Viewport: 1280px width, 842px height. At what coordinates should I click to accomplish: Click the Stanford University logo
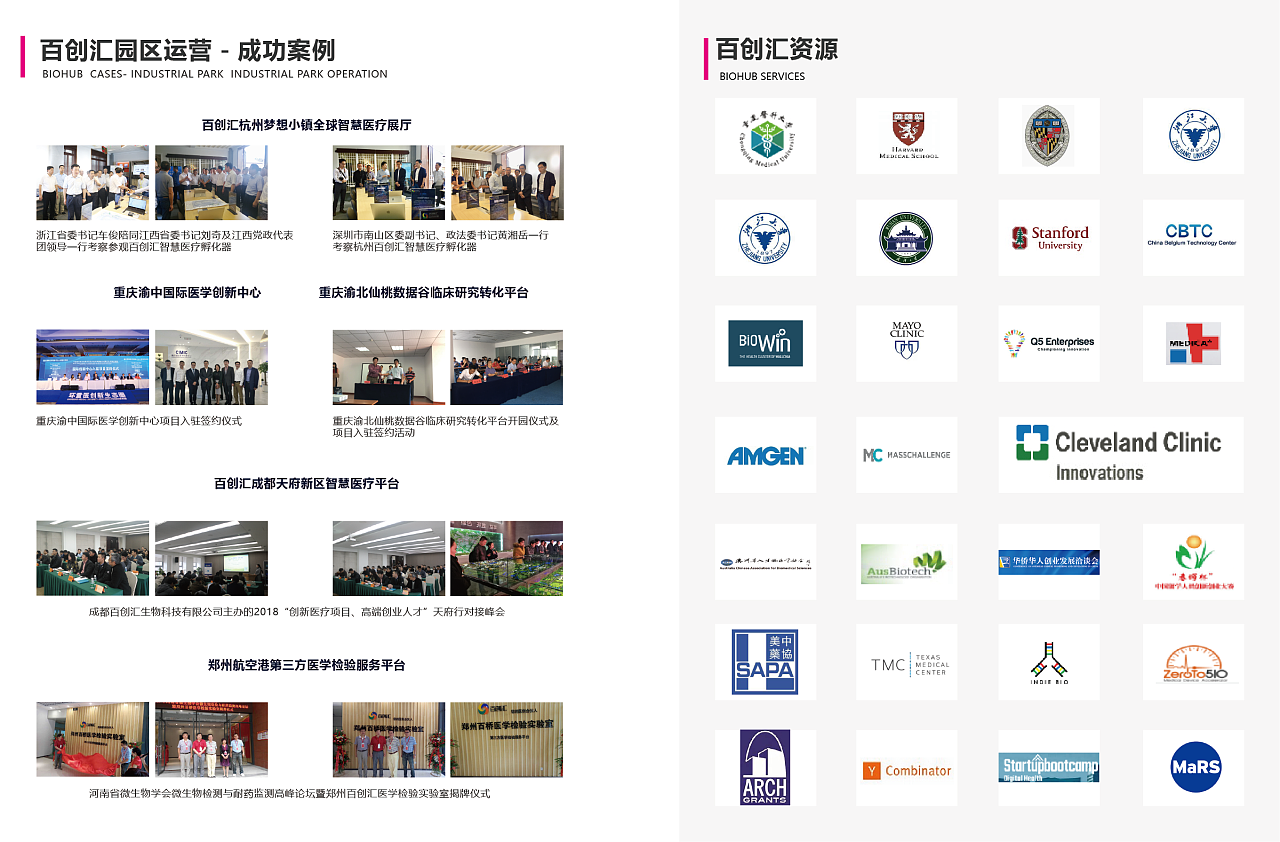(x=1048, y=238)
